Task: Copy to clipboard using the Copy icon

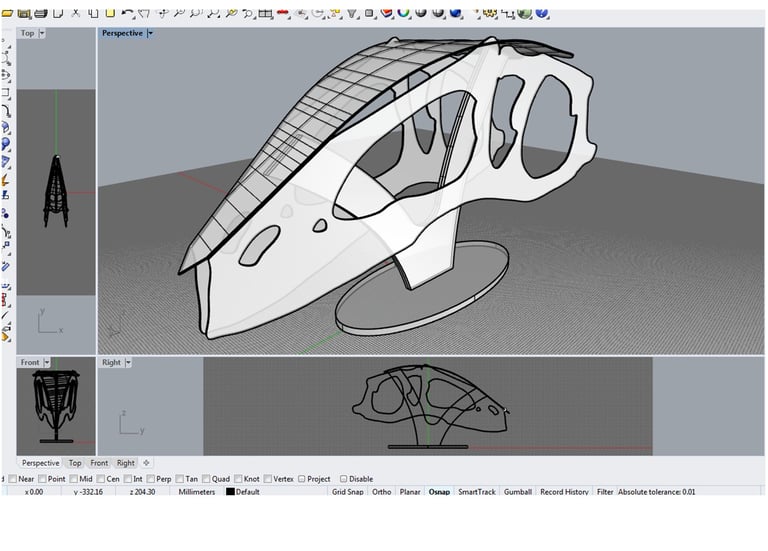Action: coord(93,13)
